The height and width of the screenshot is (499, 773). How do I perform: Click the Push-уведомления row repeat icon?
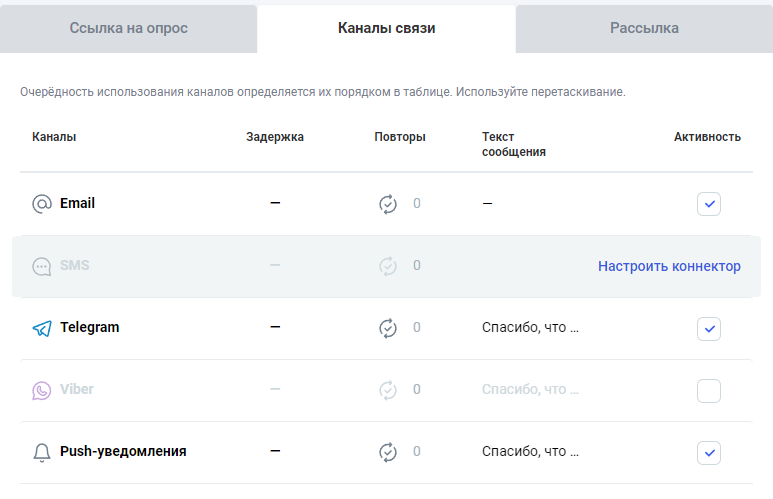pos(388,452)
